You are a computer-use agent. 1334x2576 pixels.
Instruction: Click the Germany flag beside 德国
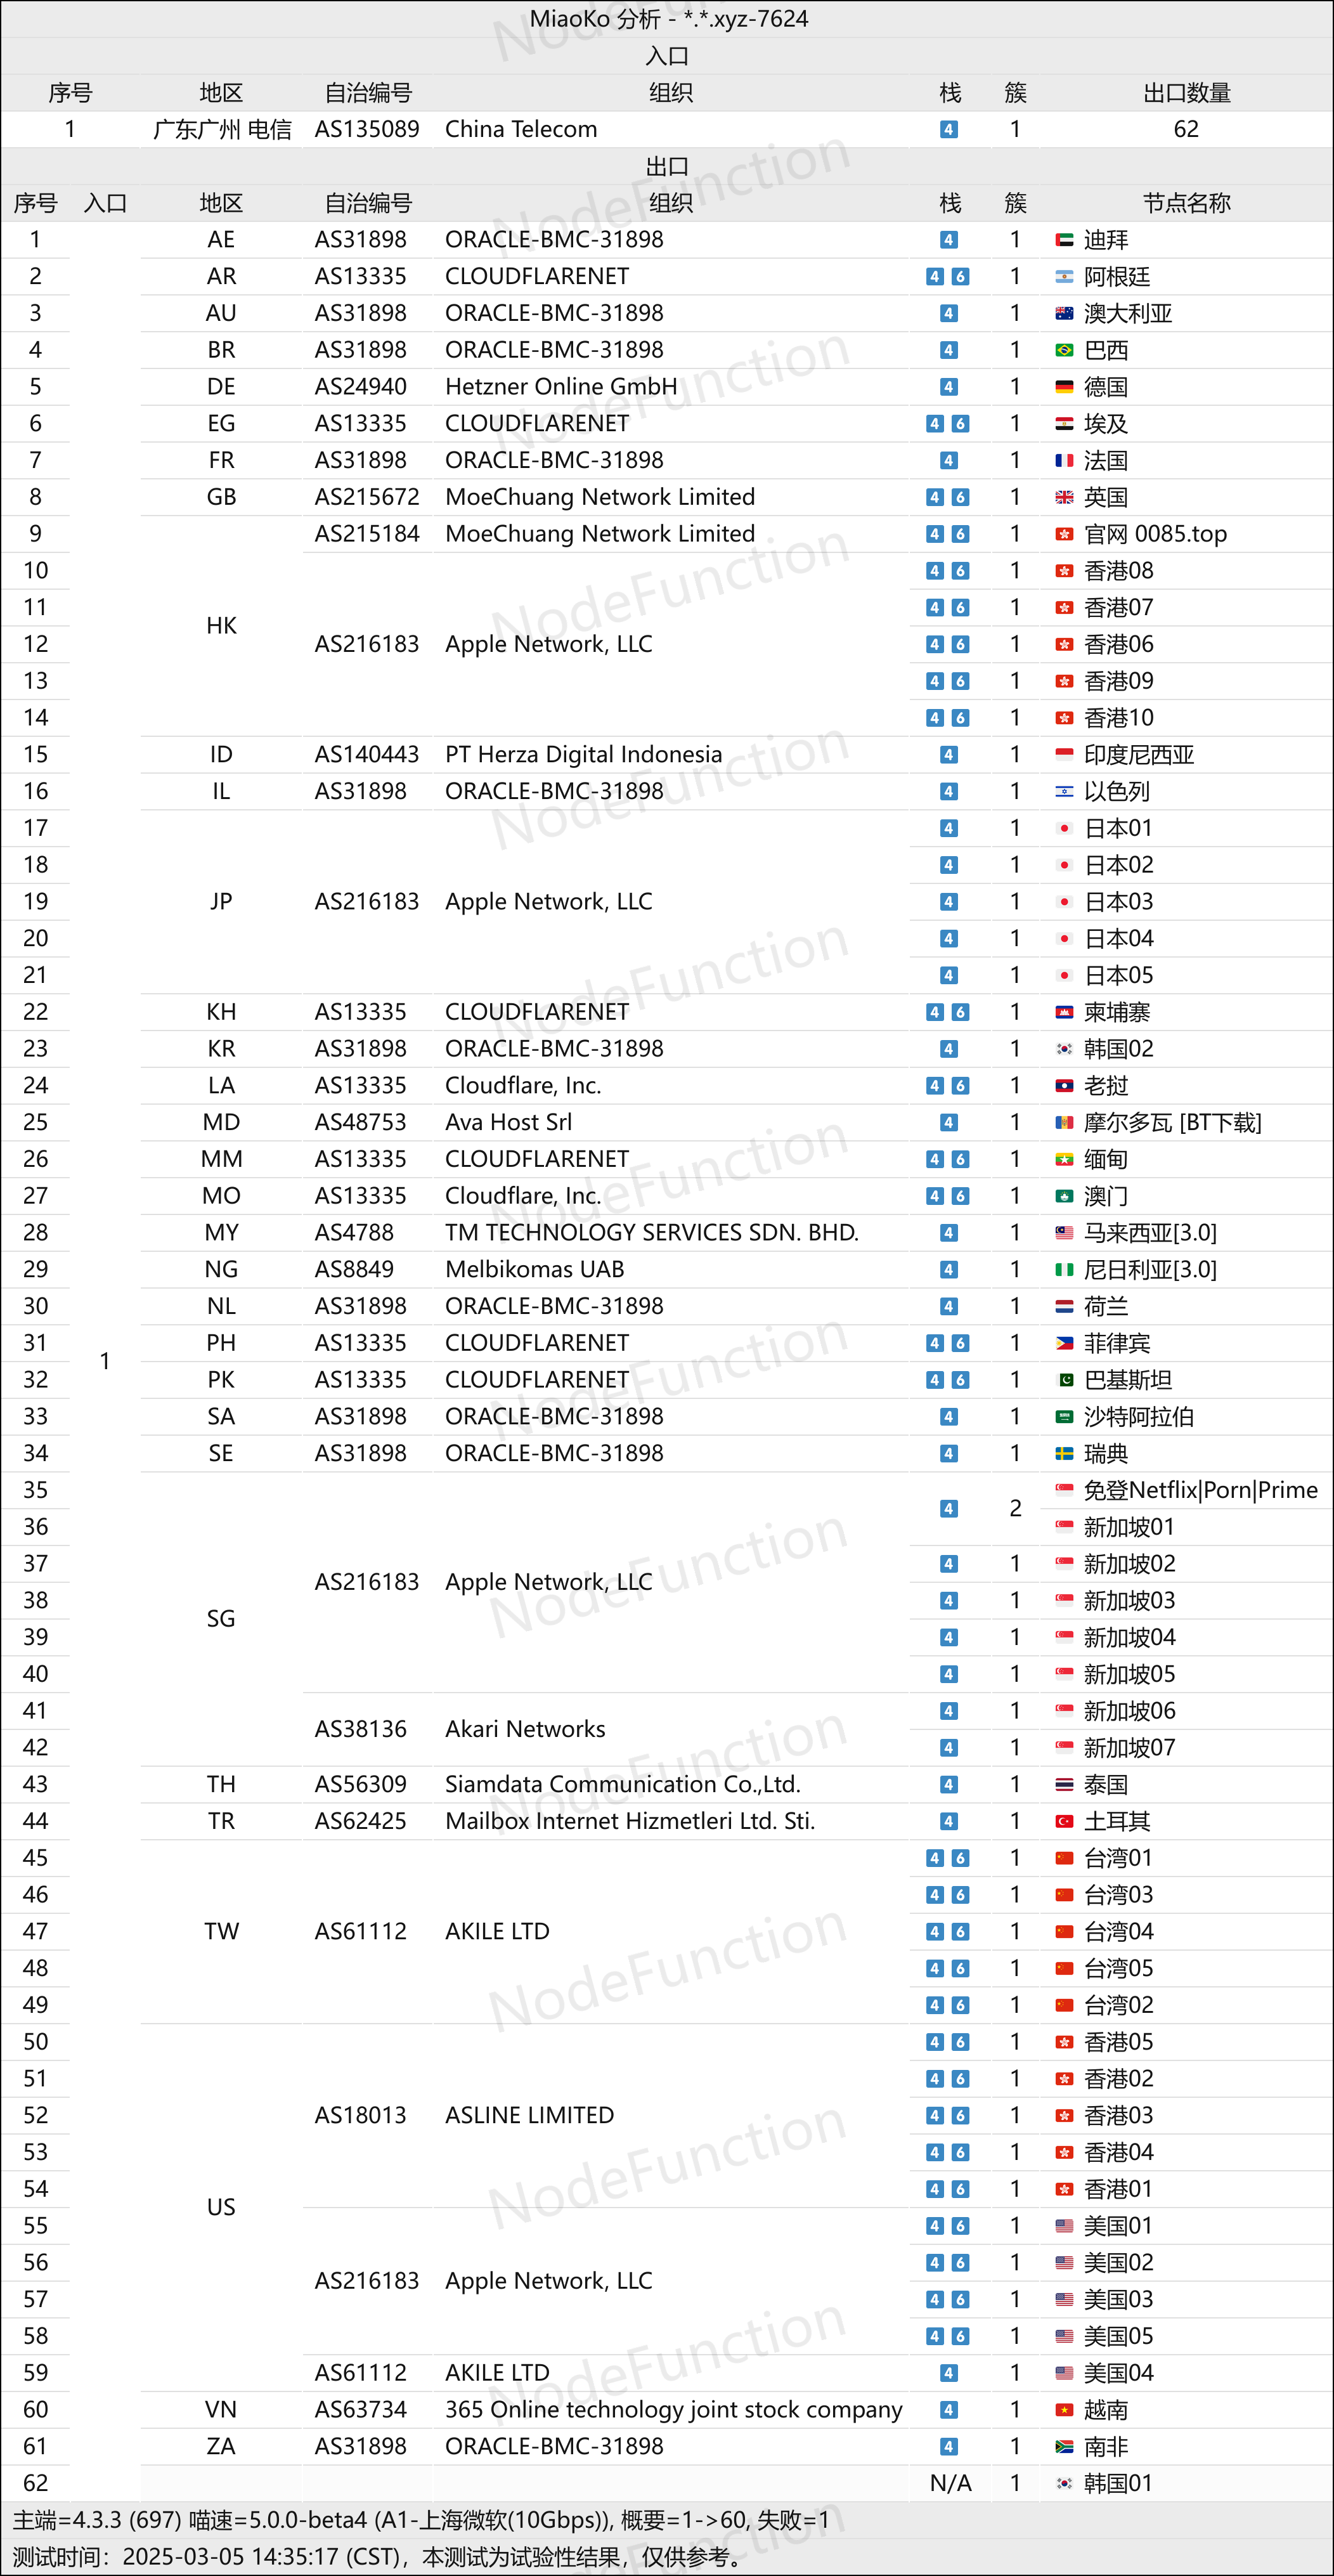coord(1064,387)
